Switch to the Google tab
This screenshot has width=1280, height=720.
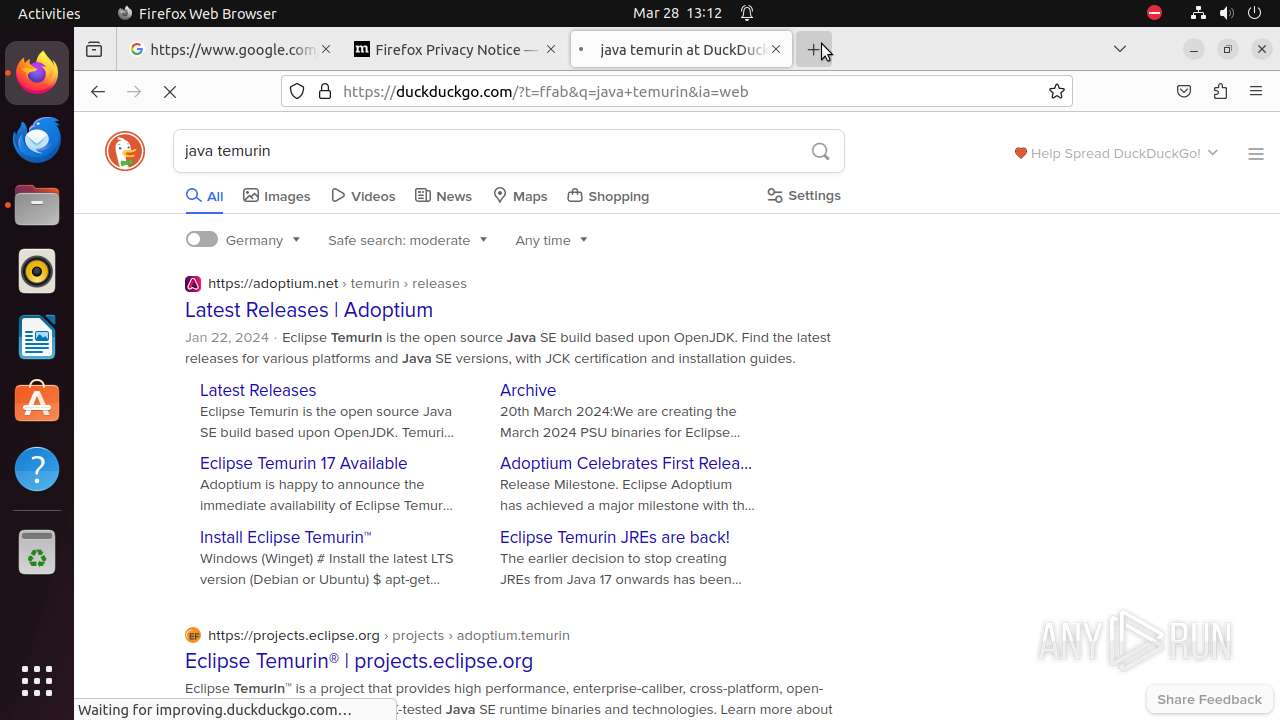pos(232,49)
